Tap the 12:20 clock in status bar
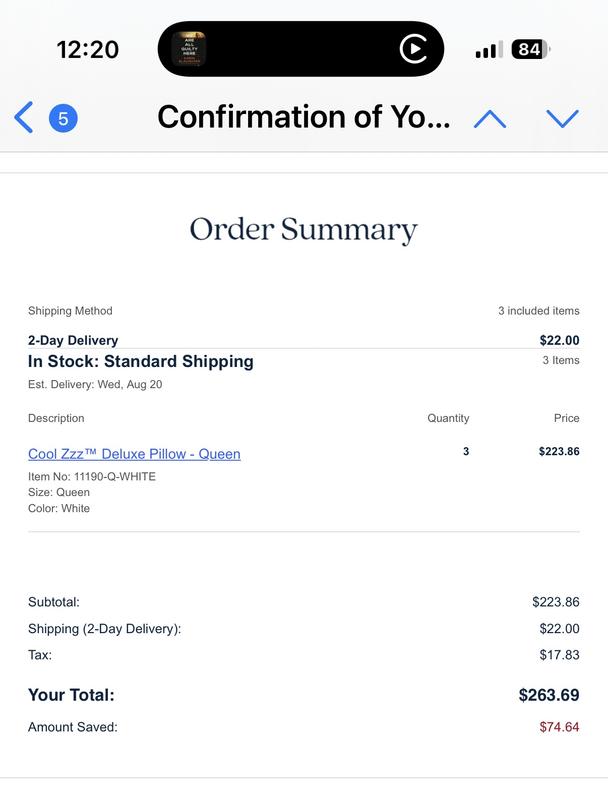Screen dimensions: 608x800 88,49
